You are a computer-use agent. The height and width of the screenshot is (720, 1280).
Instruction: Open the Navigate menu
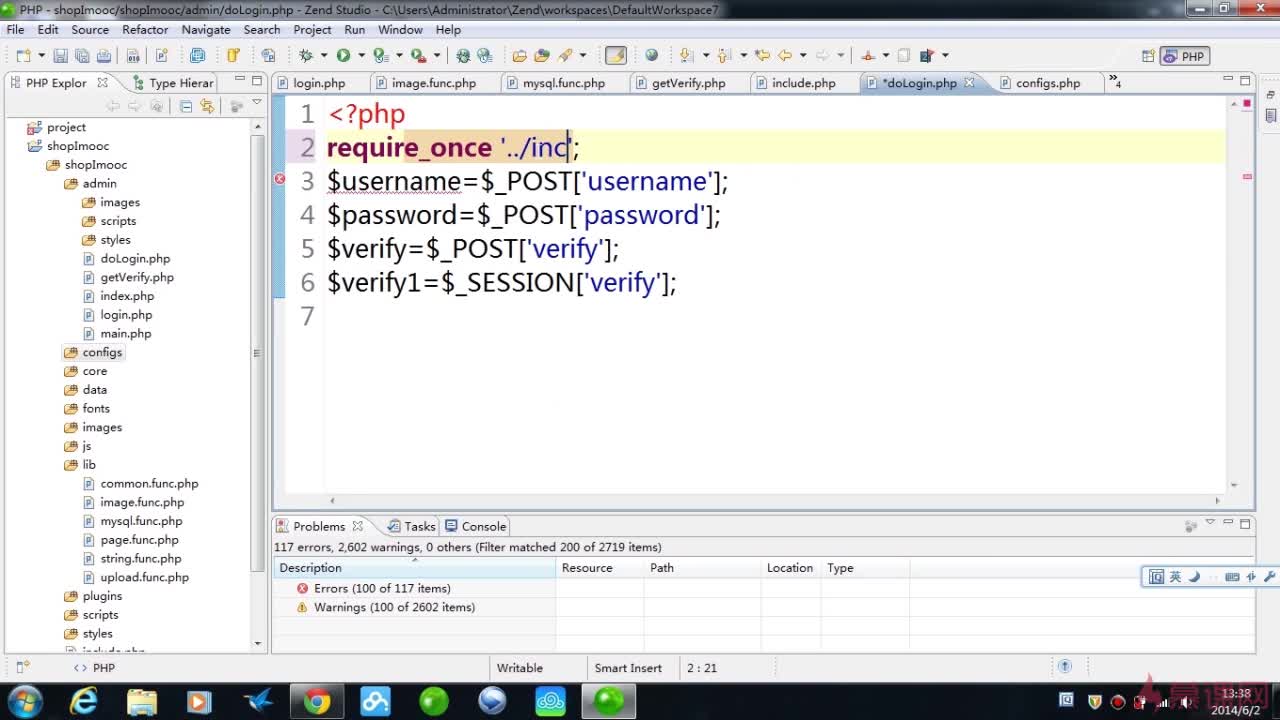click(206, 30)
